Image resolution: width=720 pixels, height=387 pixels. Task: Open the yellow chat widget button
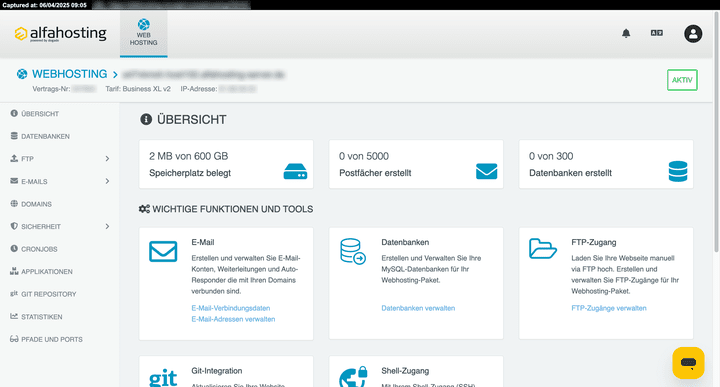click(x=688, y=363)
